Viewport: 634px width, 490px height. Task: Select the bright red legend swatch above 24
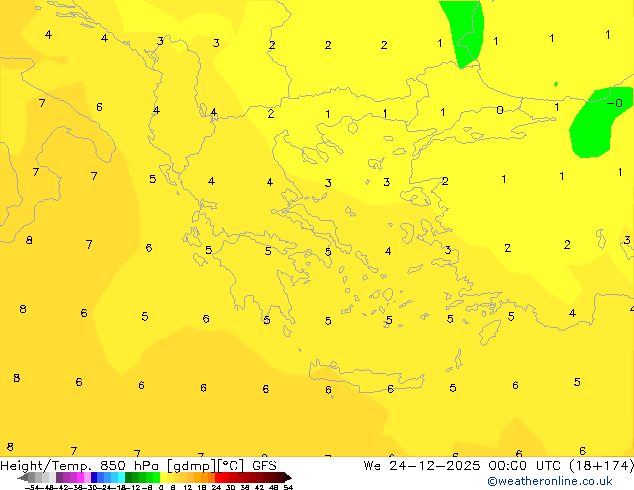pos(218,477)
